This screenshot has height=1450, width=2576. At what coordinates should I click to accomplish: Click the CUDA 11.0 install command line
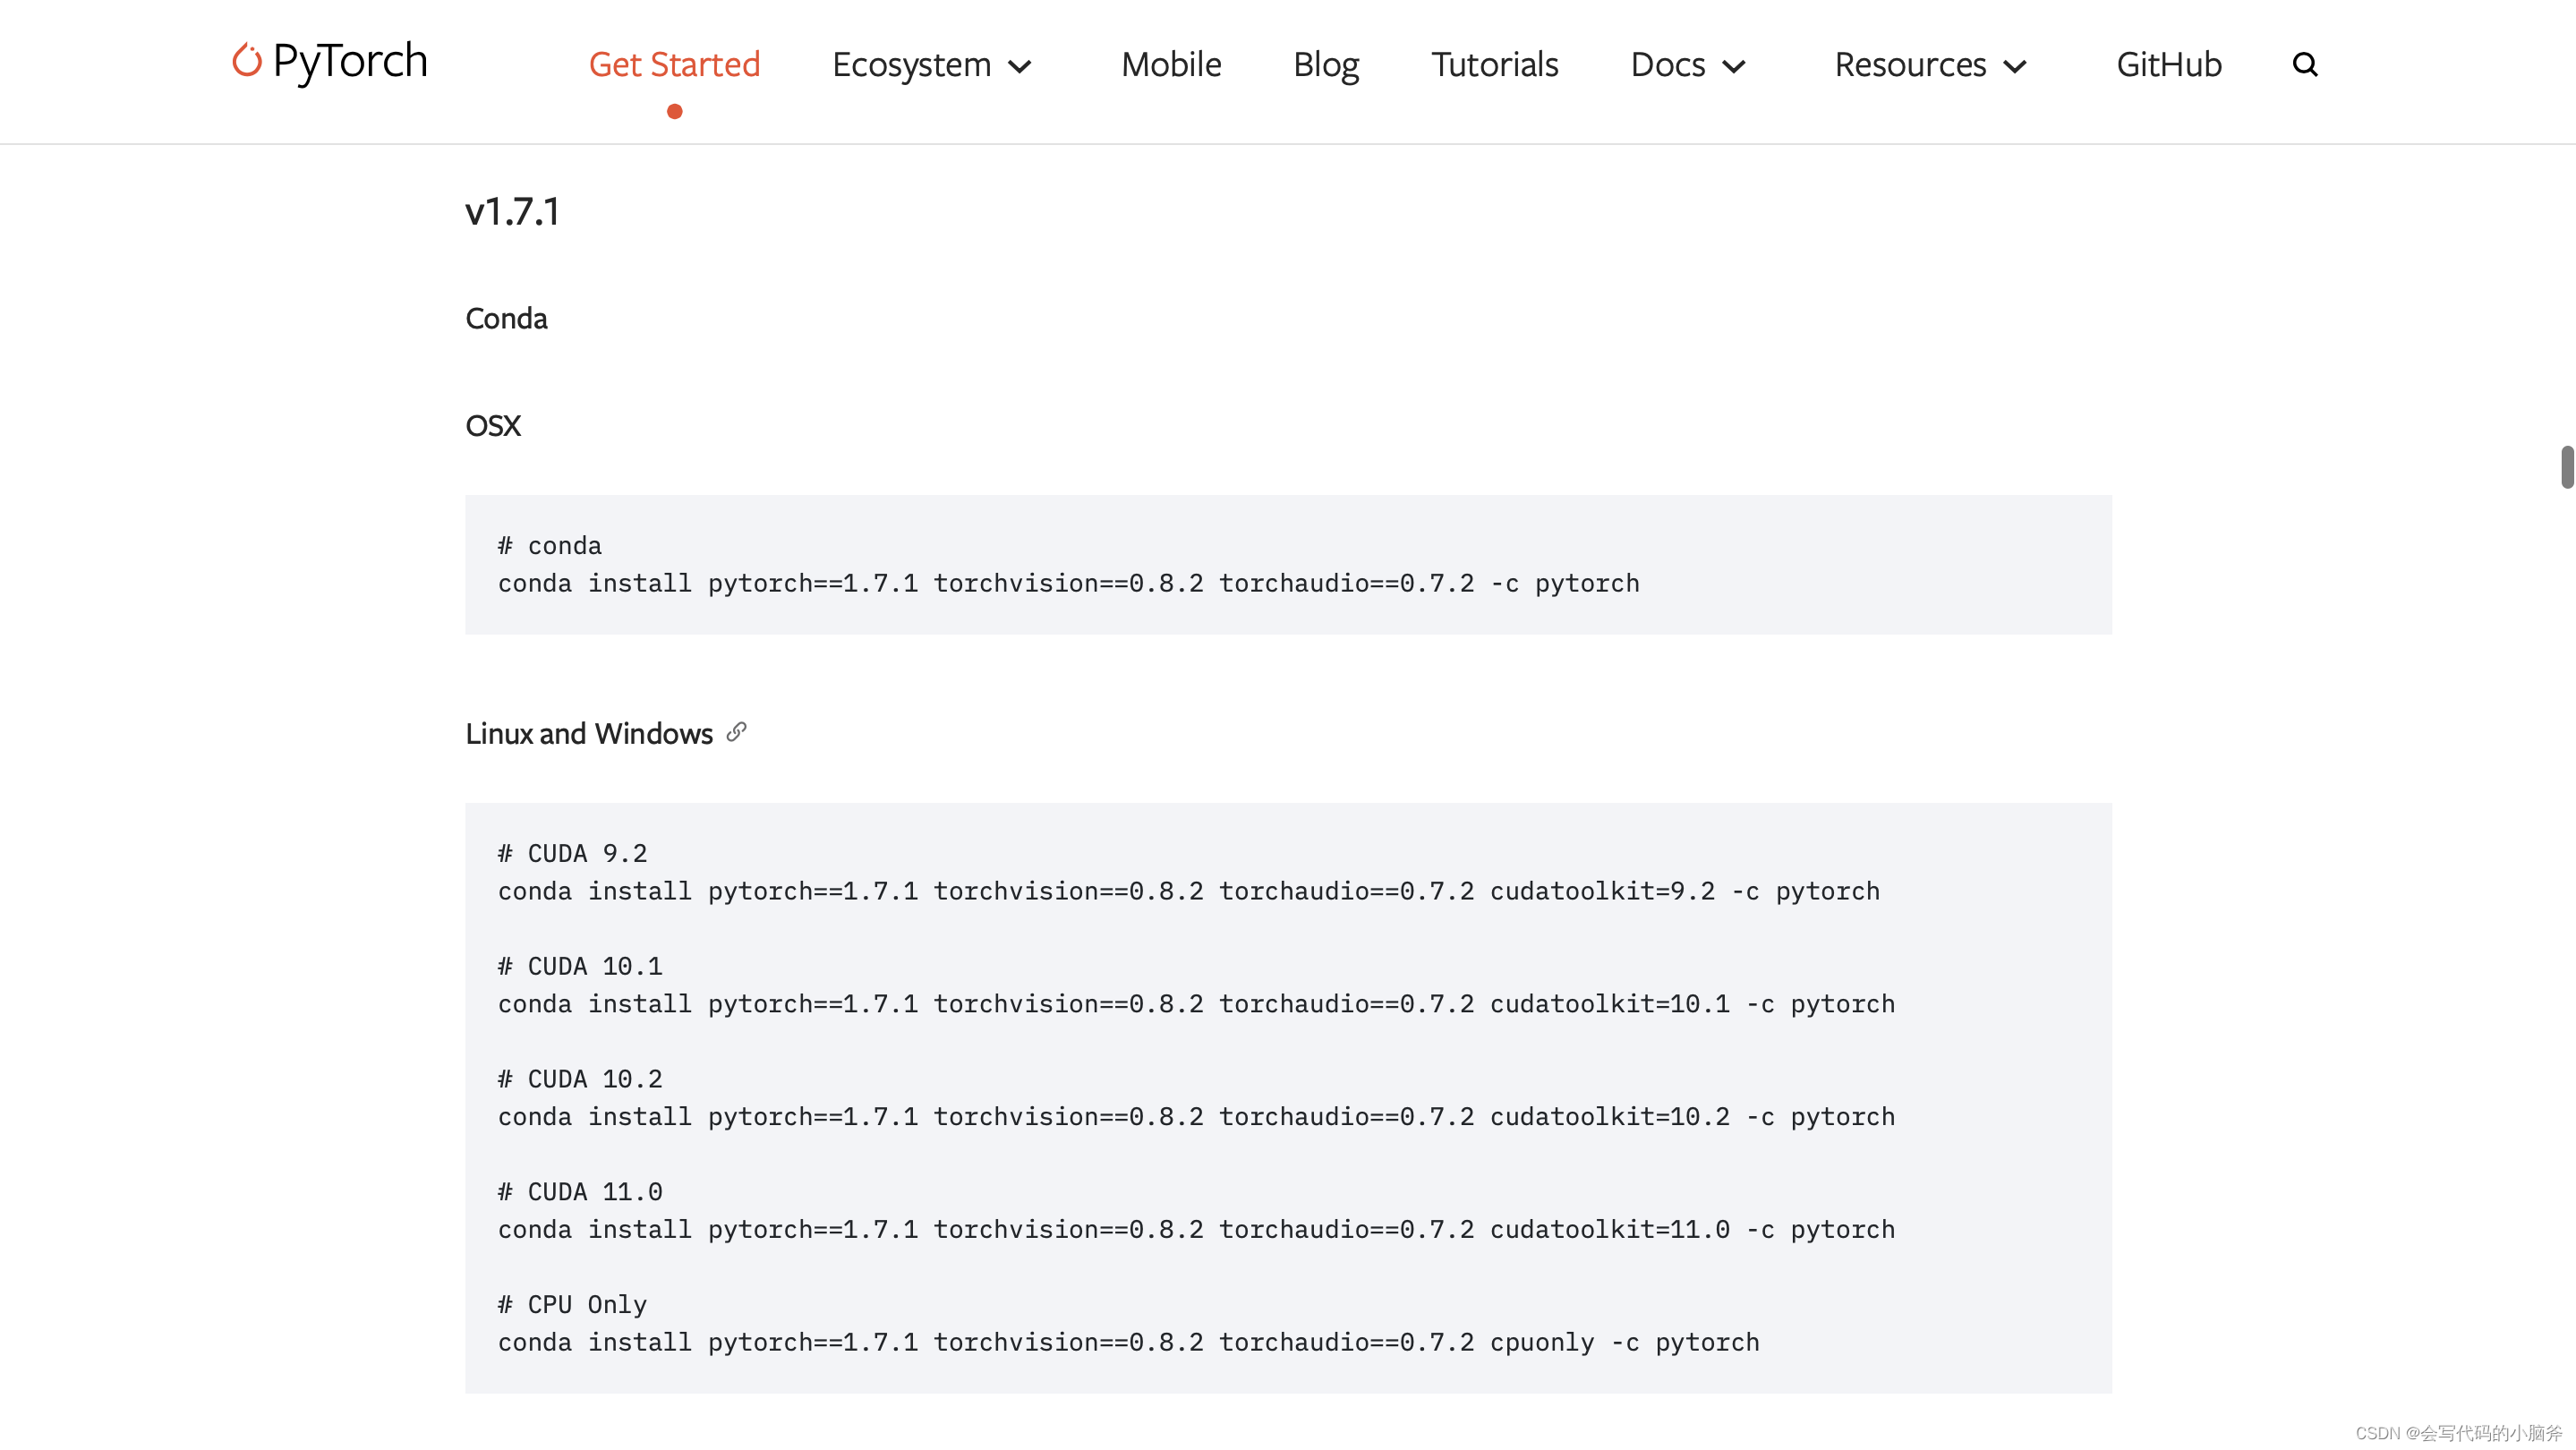1196,1229
